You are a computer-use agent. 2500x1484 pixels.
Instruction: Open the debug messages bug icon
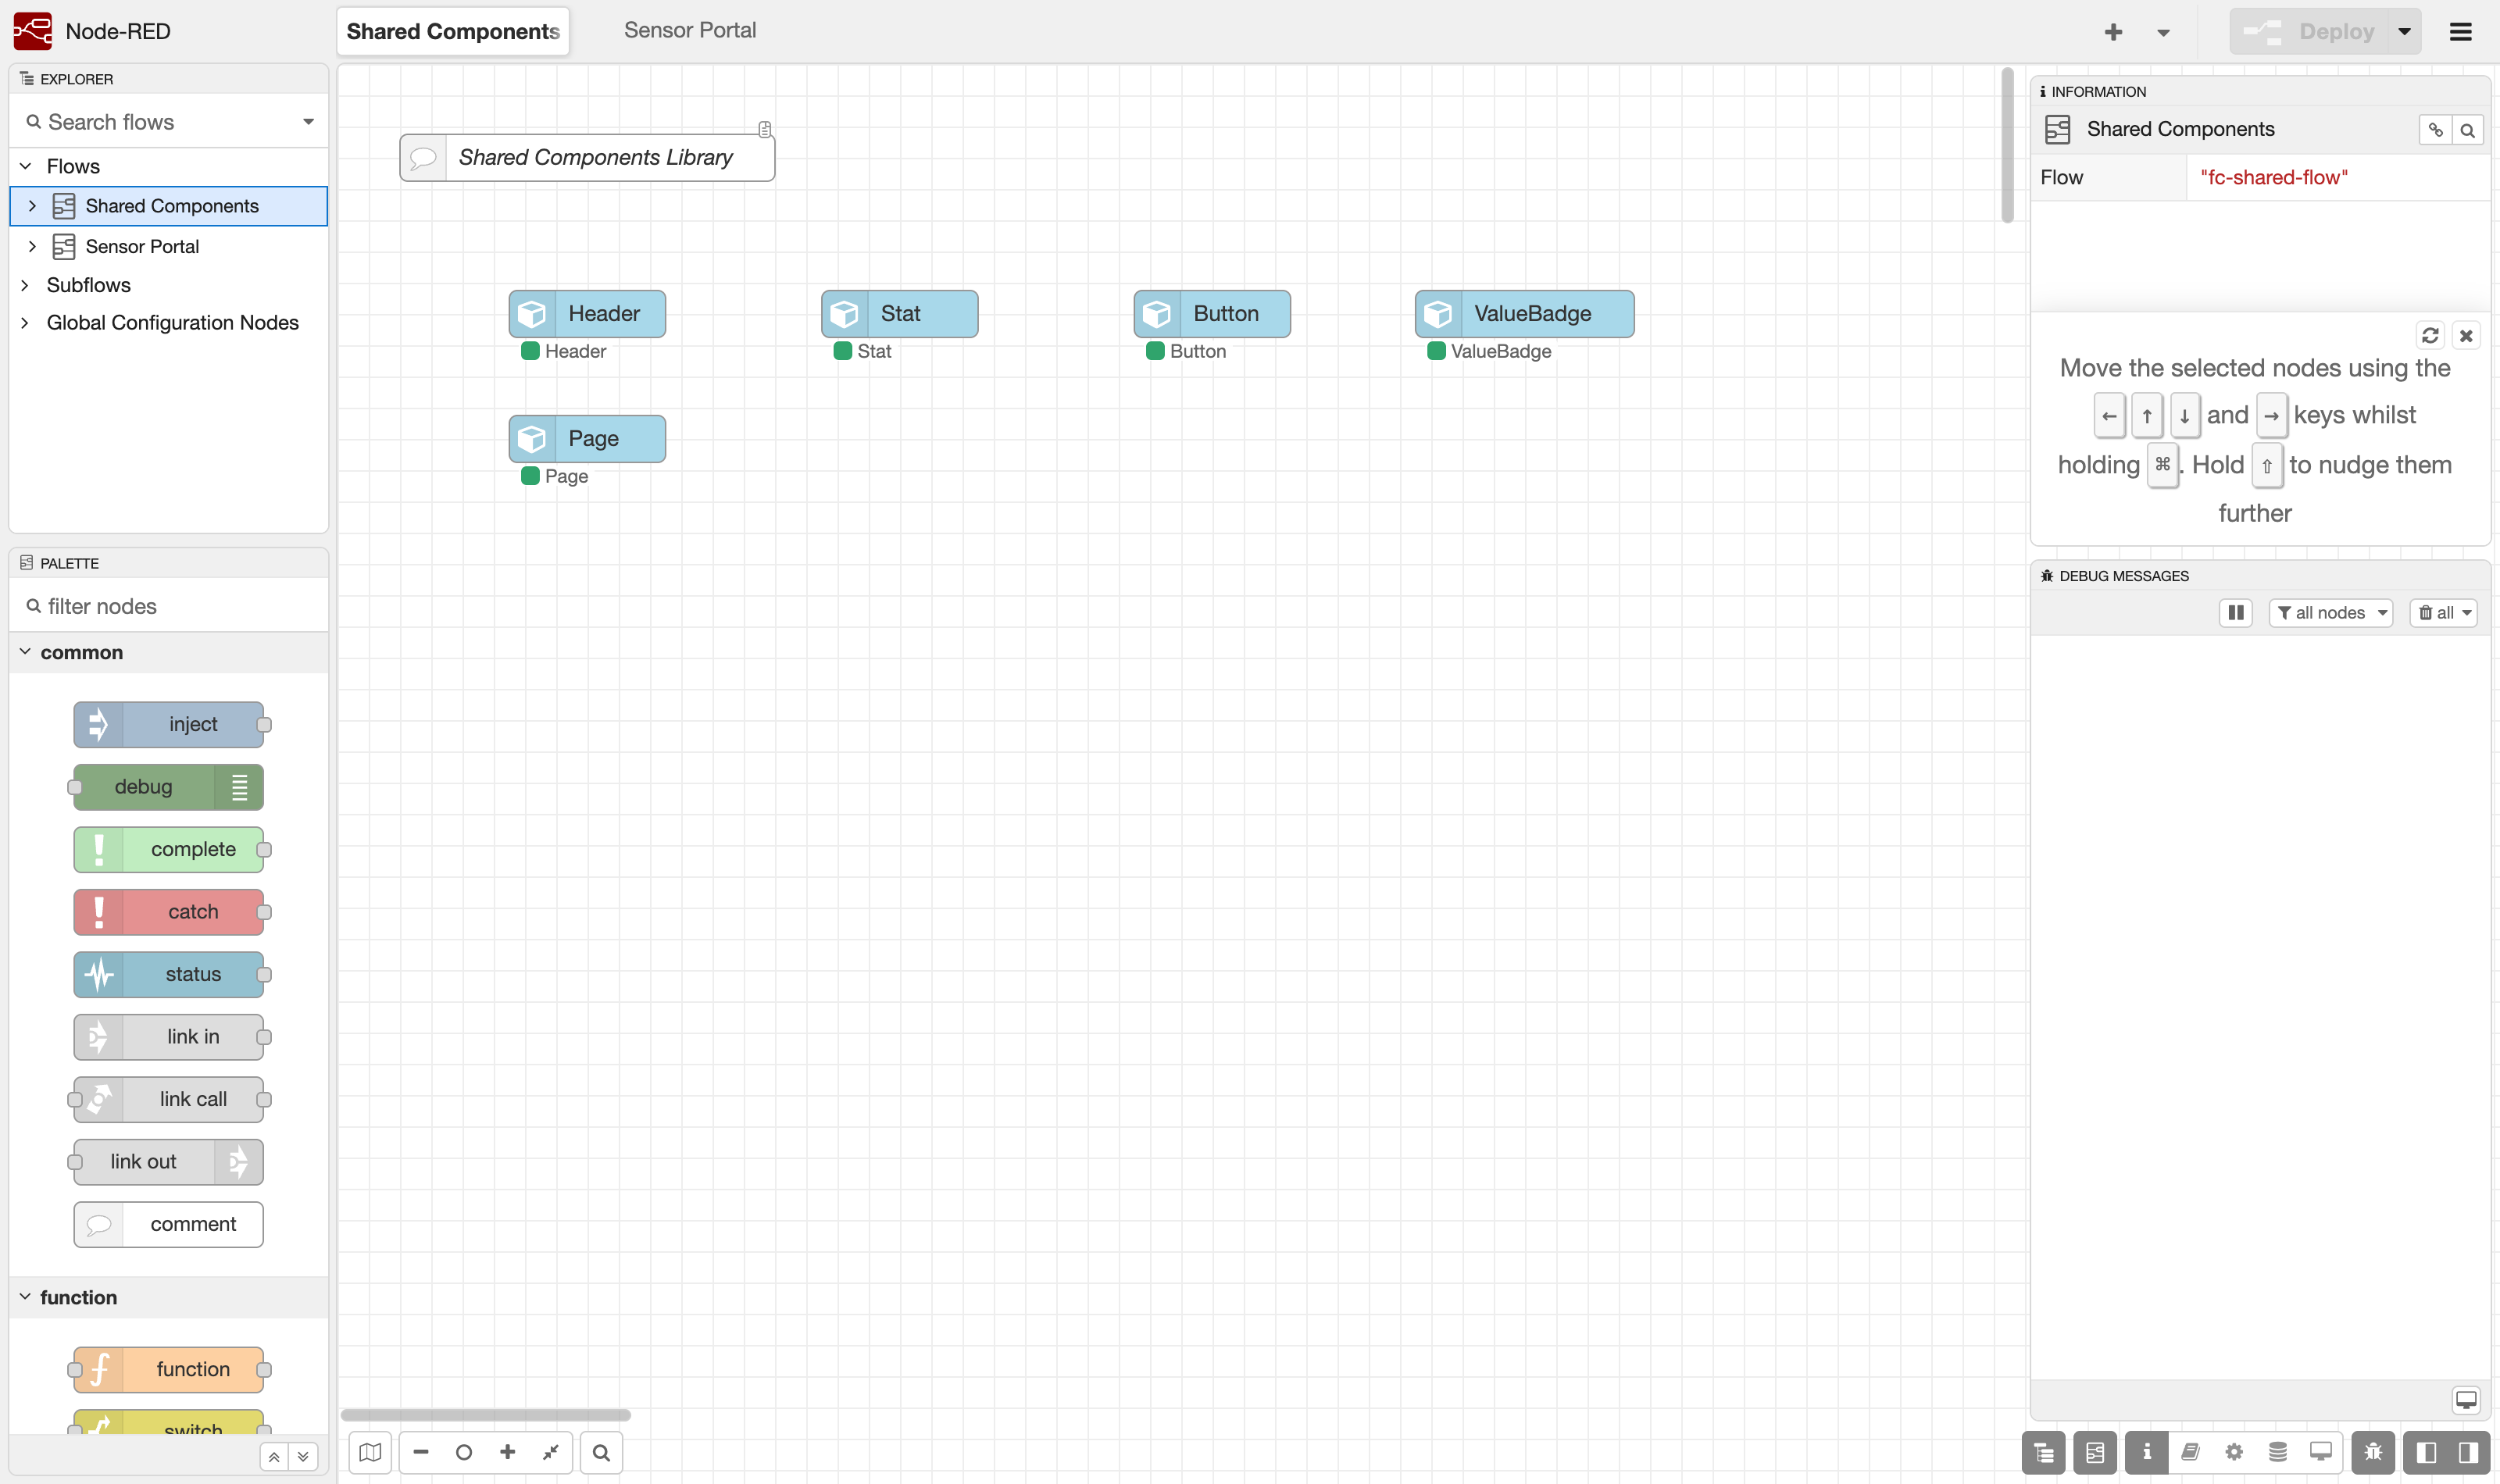[2373, 1452]
